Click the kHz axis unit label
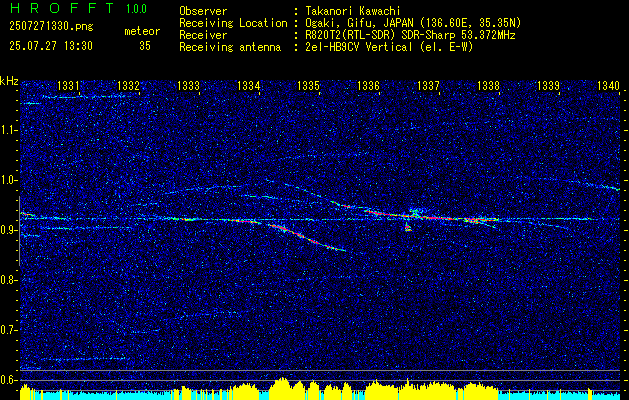 pyautogui.click(x=9, y=81)
